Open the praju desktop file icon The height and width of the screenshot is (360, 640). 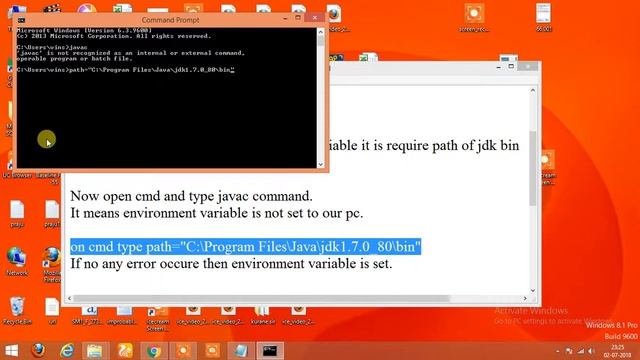click(17, 214)
